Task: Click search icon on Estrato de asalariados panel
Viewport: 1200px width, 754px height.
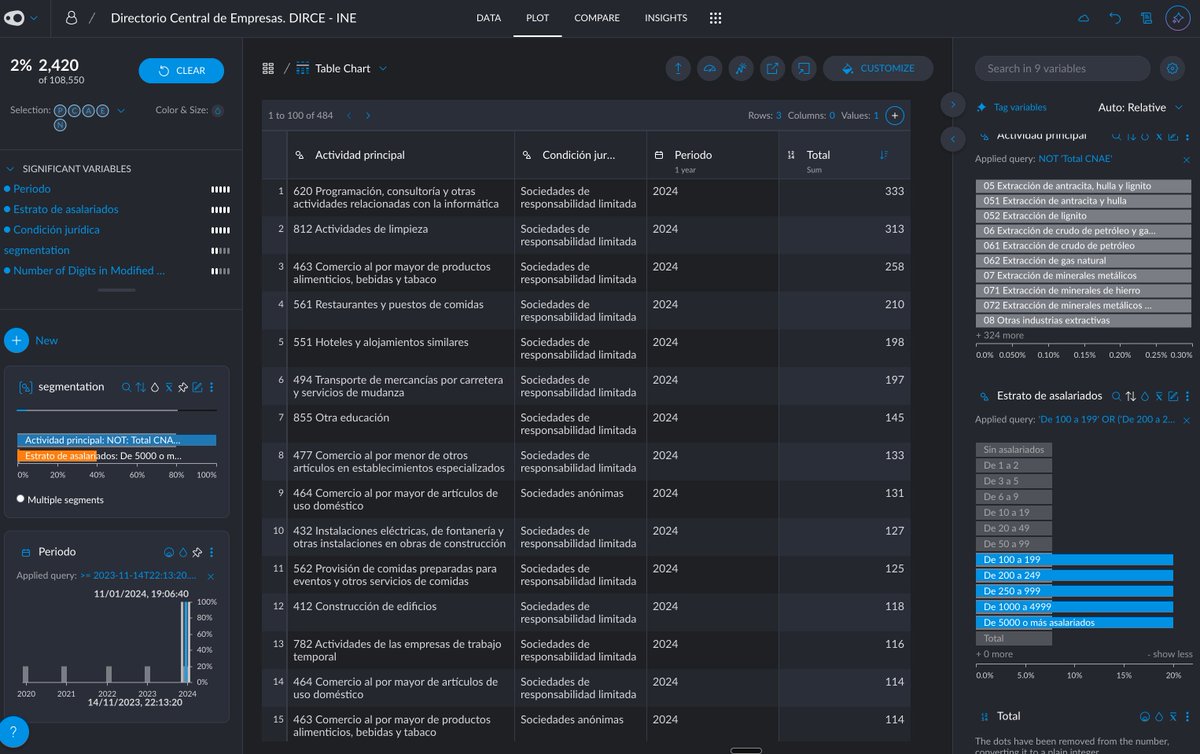Action: (1116, 396)
